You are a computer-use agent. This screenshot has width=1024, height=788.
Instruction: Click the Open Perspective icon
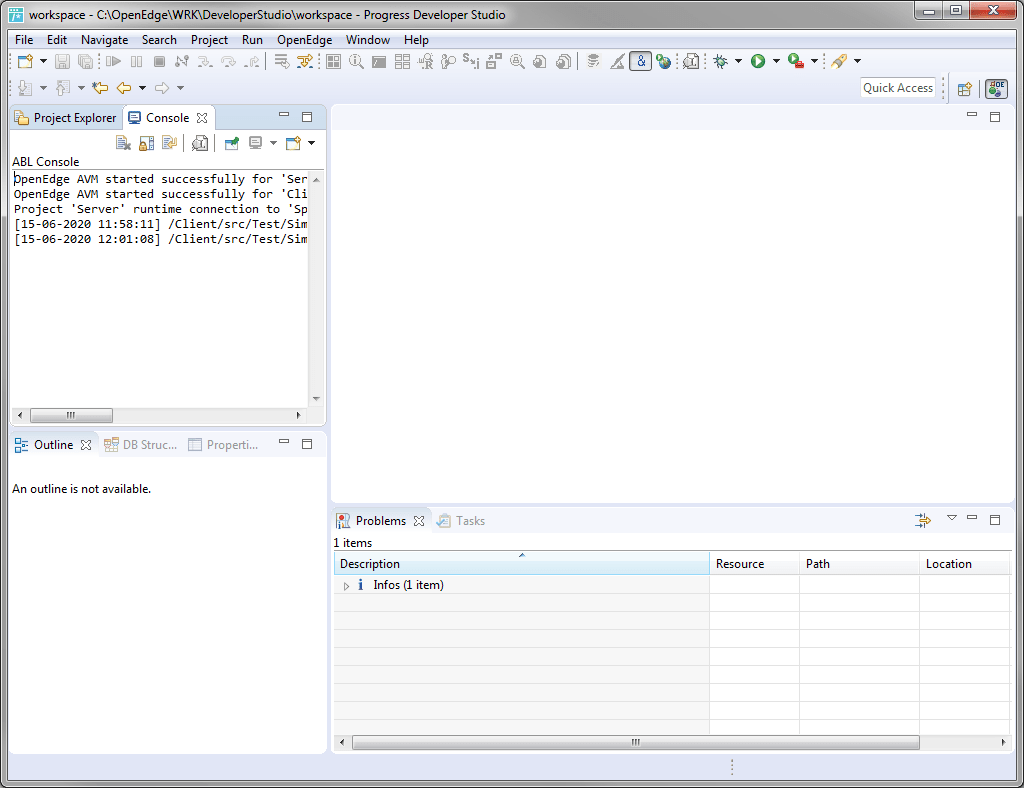pos(965,89)
